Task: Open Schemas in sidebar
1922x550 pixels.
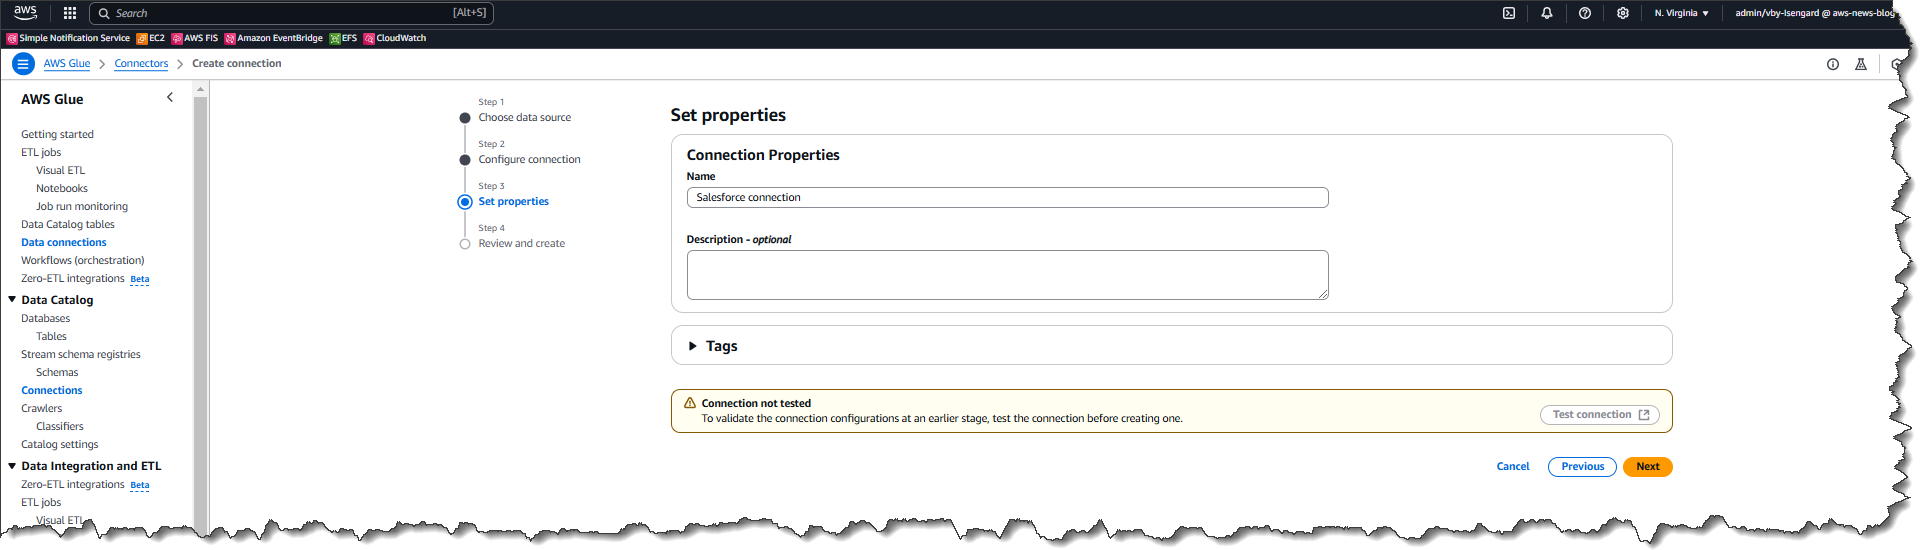Action: click(57, 372)
